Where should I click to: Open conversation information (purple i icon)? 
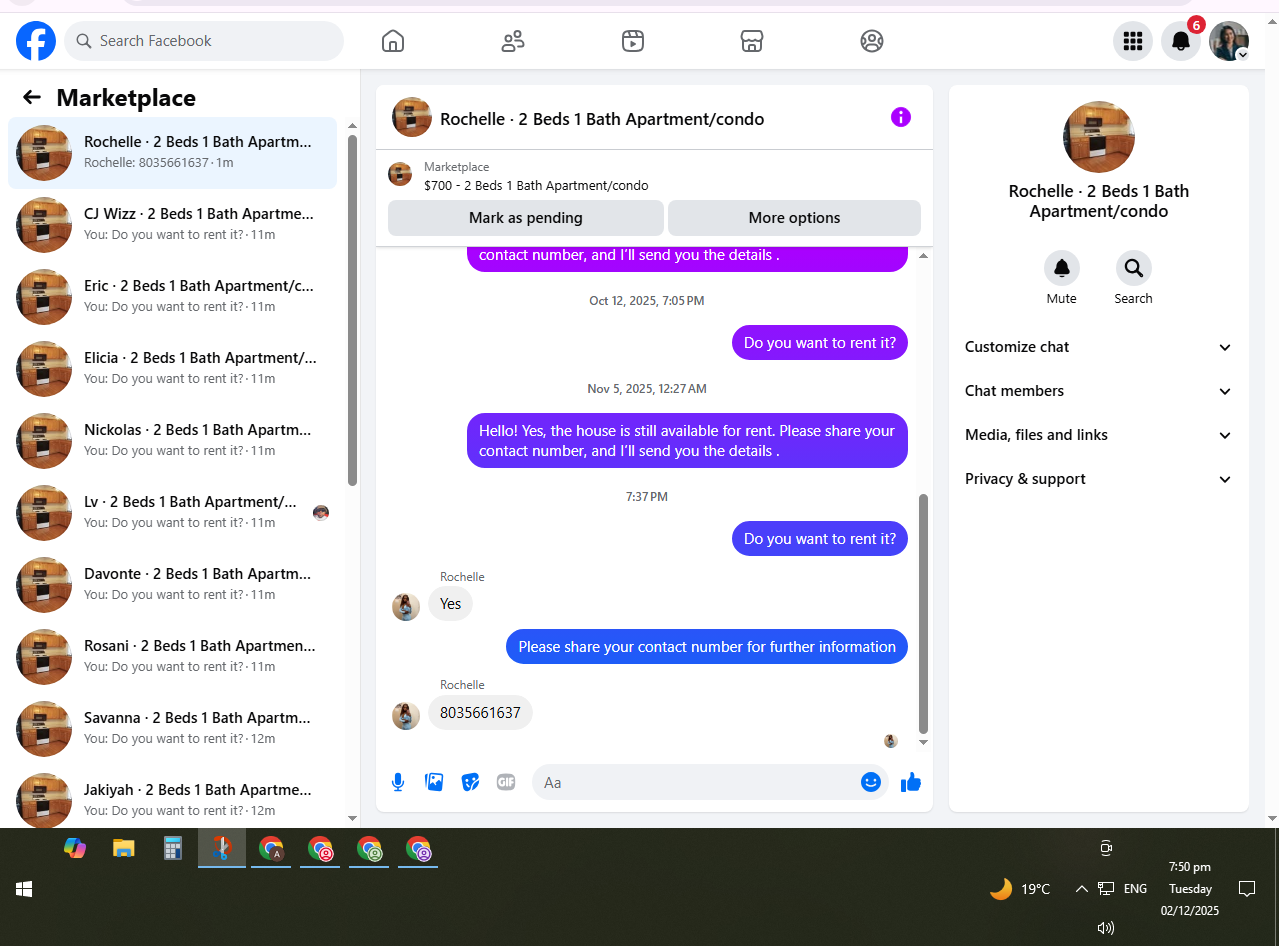pos(901,118)
